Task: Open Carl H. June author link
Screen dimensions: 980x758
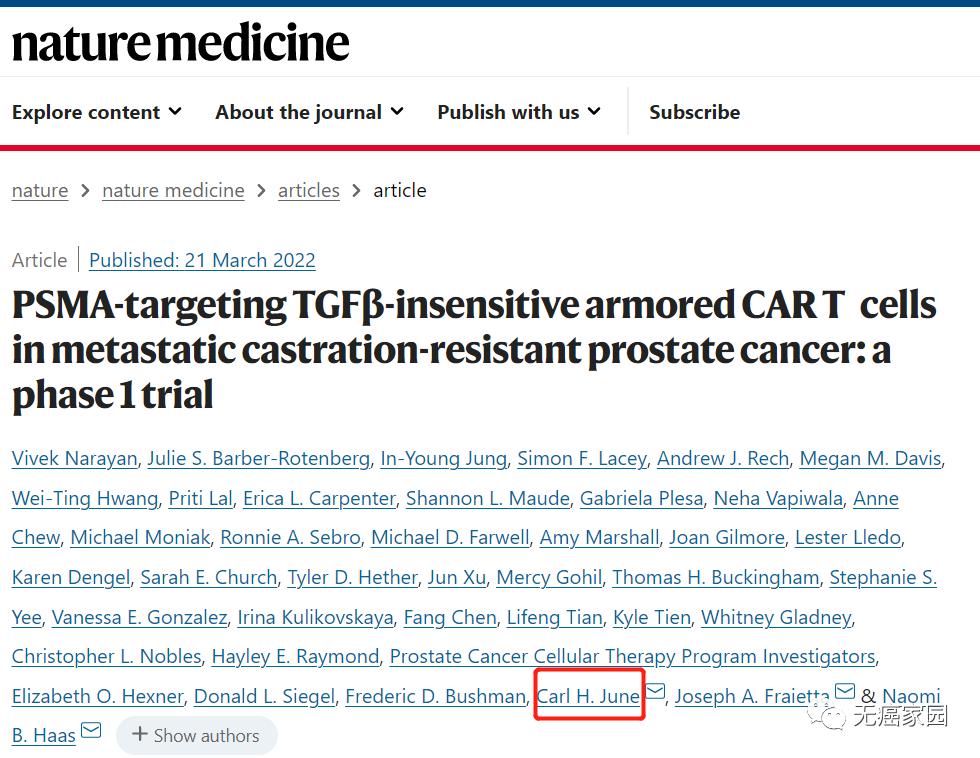Action: (x=588, y=696)
